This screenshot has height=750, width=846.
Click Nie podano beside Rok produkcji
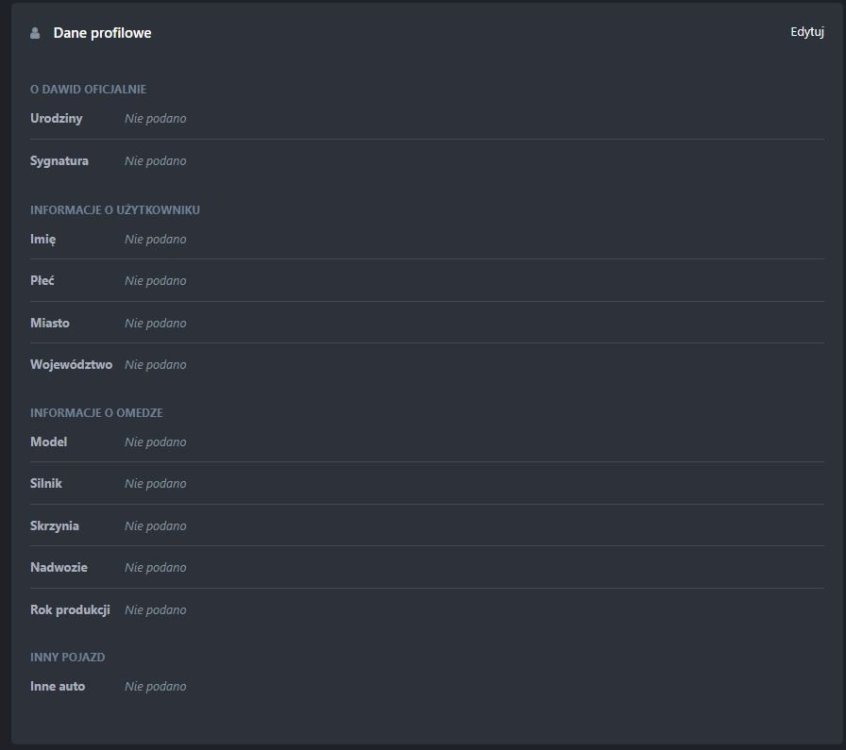click(x=153, y=608)
